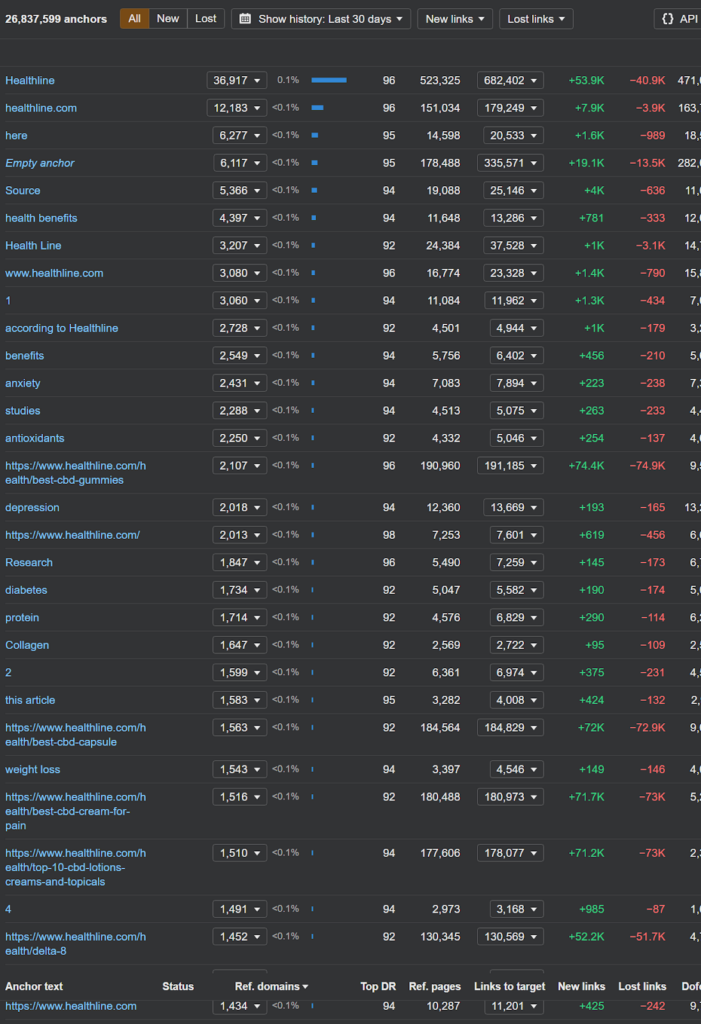The width and height of the screenshot is (701, 1024).
Task: Expand 5,366 ref domains for Source
Action: coord(240,190)
